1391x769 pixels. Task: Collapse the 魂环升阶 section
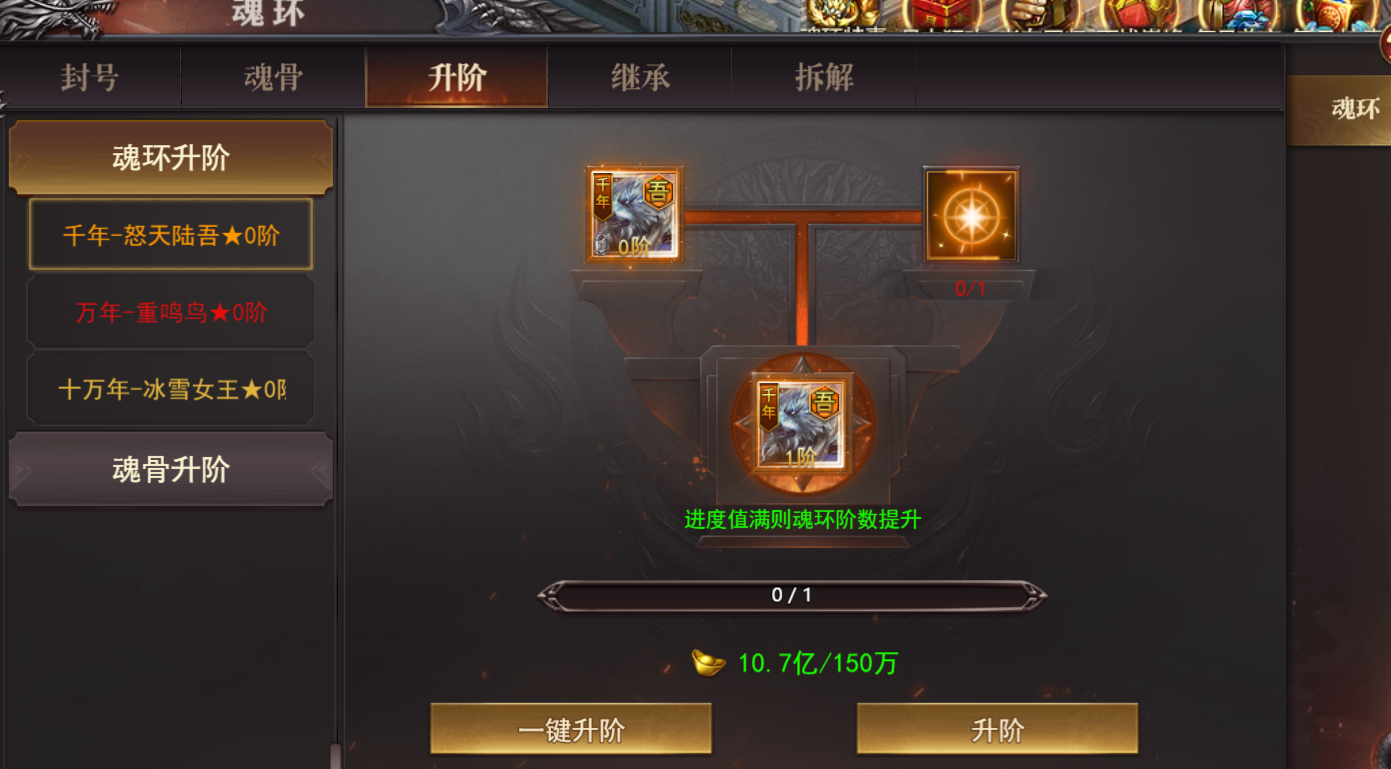click(x=171, y=158)
